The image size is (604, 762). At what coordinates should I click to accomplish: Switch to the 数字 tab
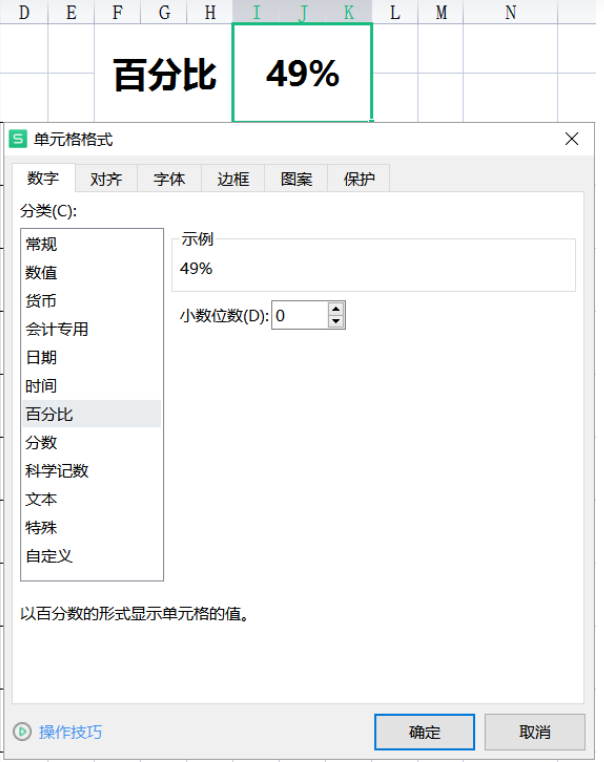point(43,178)
